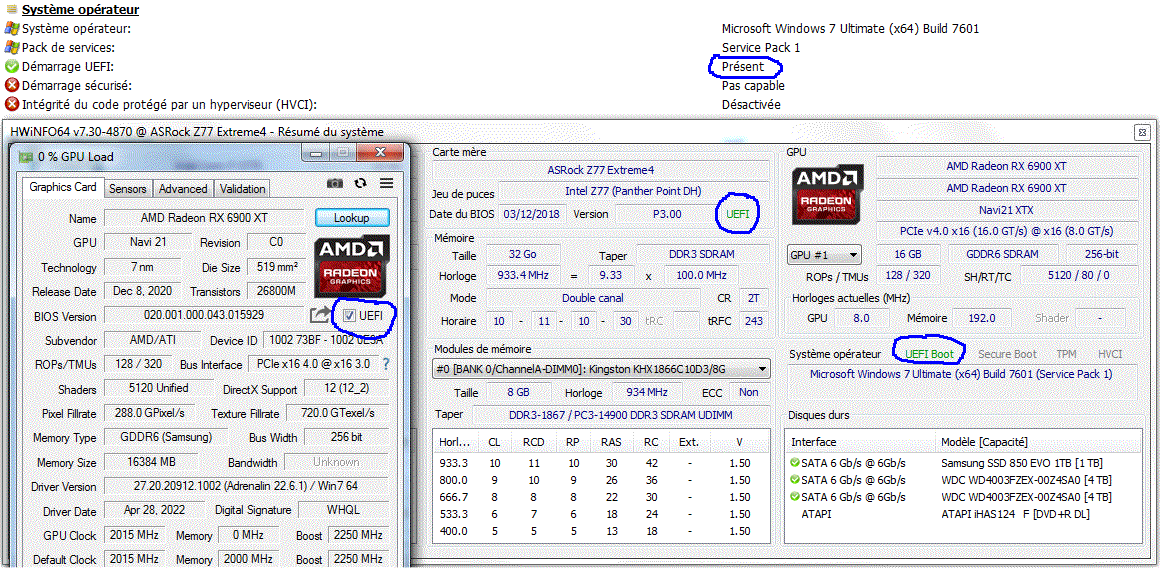Click the Intel Z77 (Panther Point DH) chipset field
Screen dimensions: 1160x568
633,191
